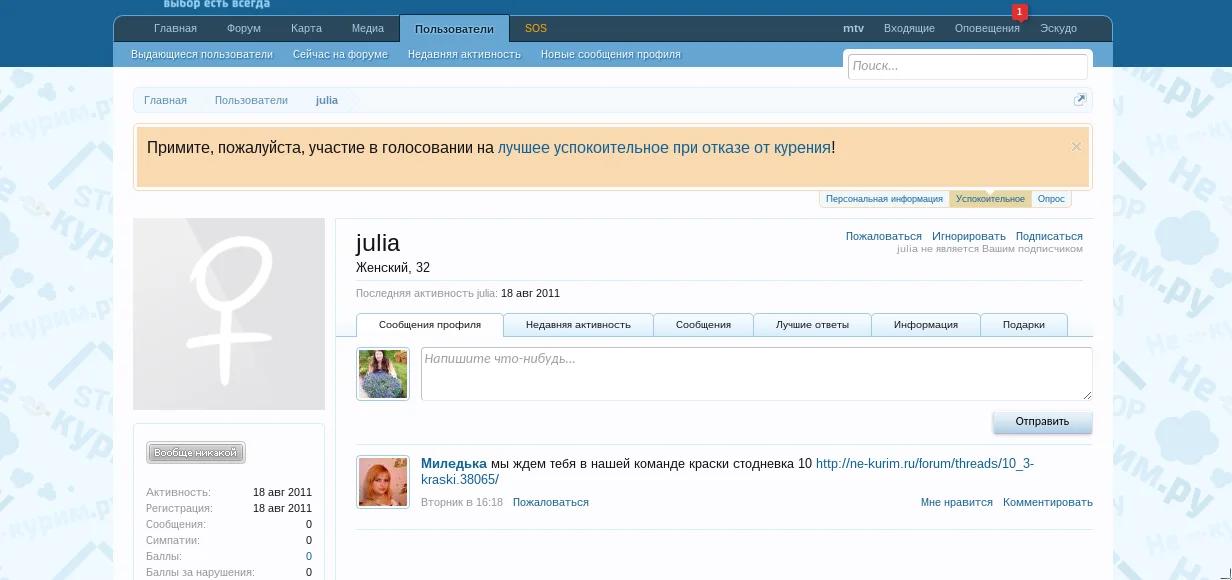Open the Информация tab
Image resolution: width=1232 pixels, height=580 pixels.
point(925,325)
